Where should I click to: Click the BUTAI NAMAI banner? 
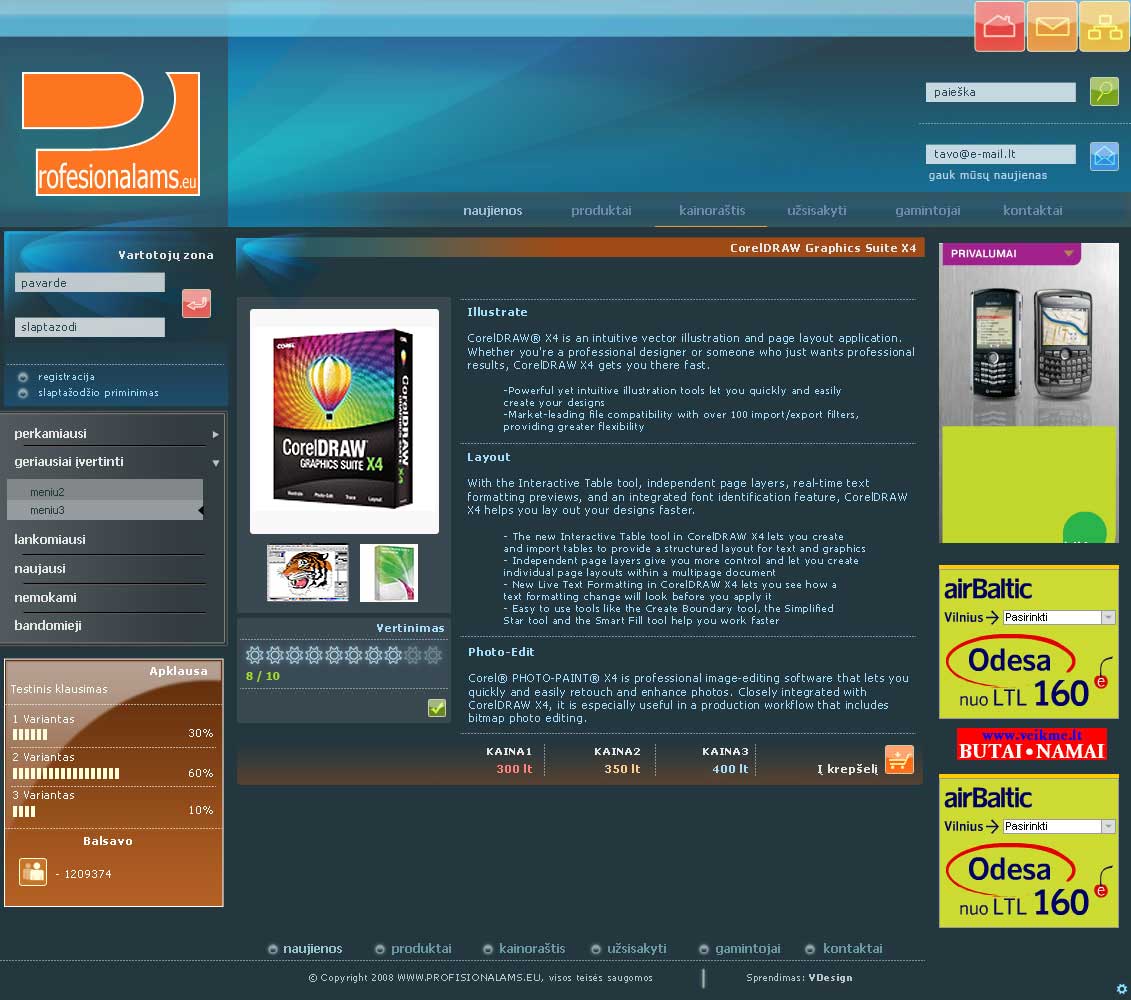(1031, 745)
